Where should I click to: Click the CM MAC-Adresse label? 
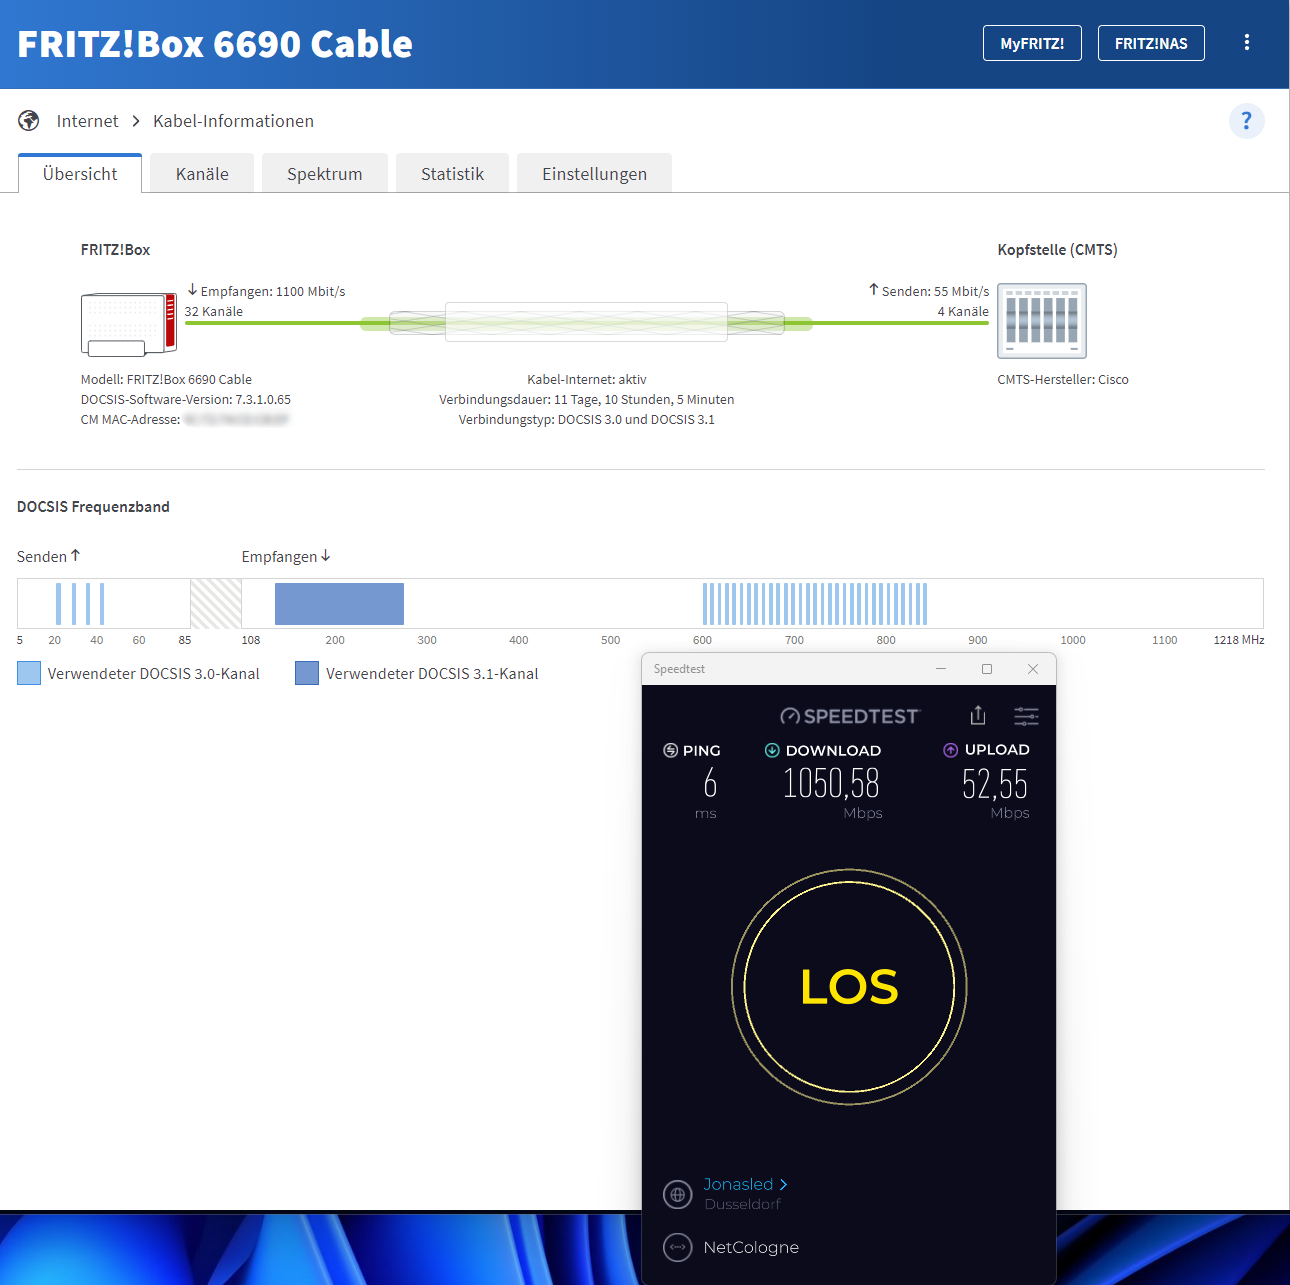coord(130,419)
